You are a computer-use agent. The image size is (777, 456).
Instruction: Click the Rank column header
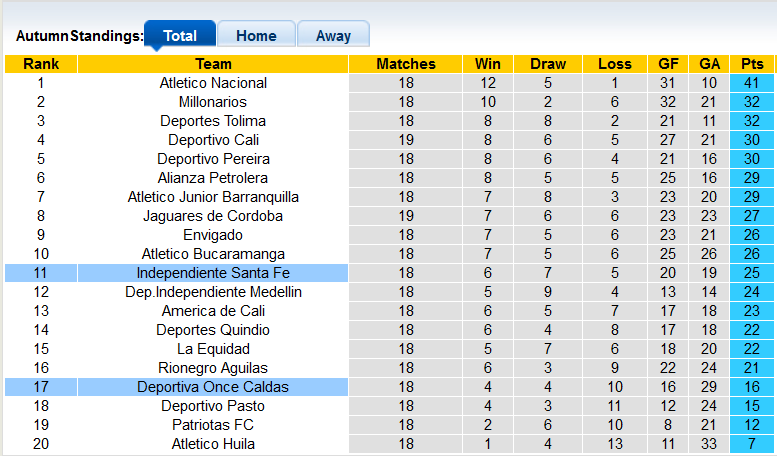tap(41, 64)
